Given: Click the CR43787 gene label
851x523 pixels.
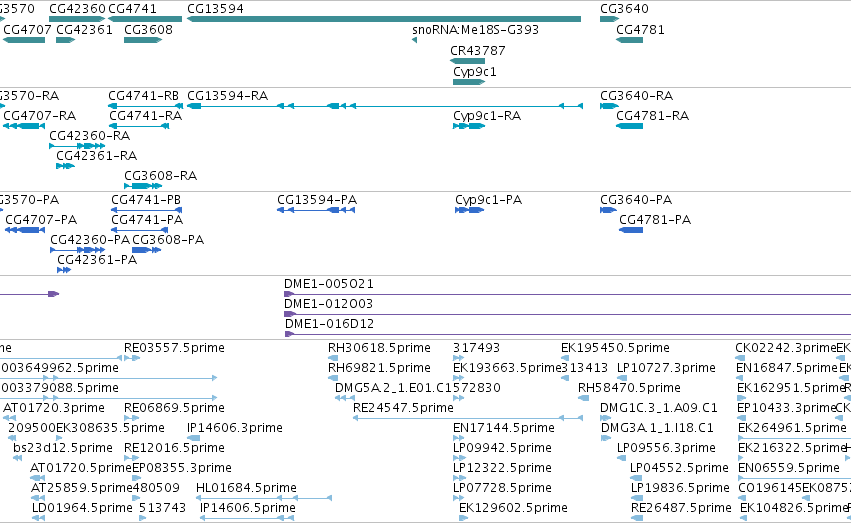Looking at the screenshot, I should click(478, 50).
